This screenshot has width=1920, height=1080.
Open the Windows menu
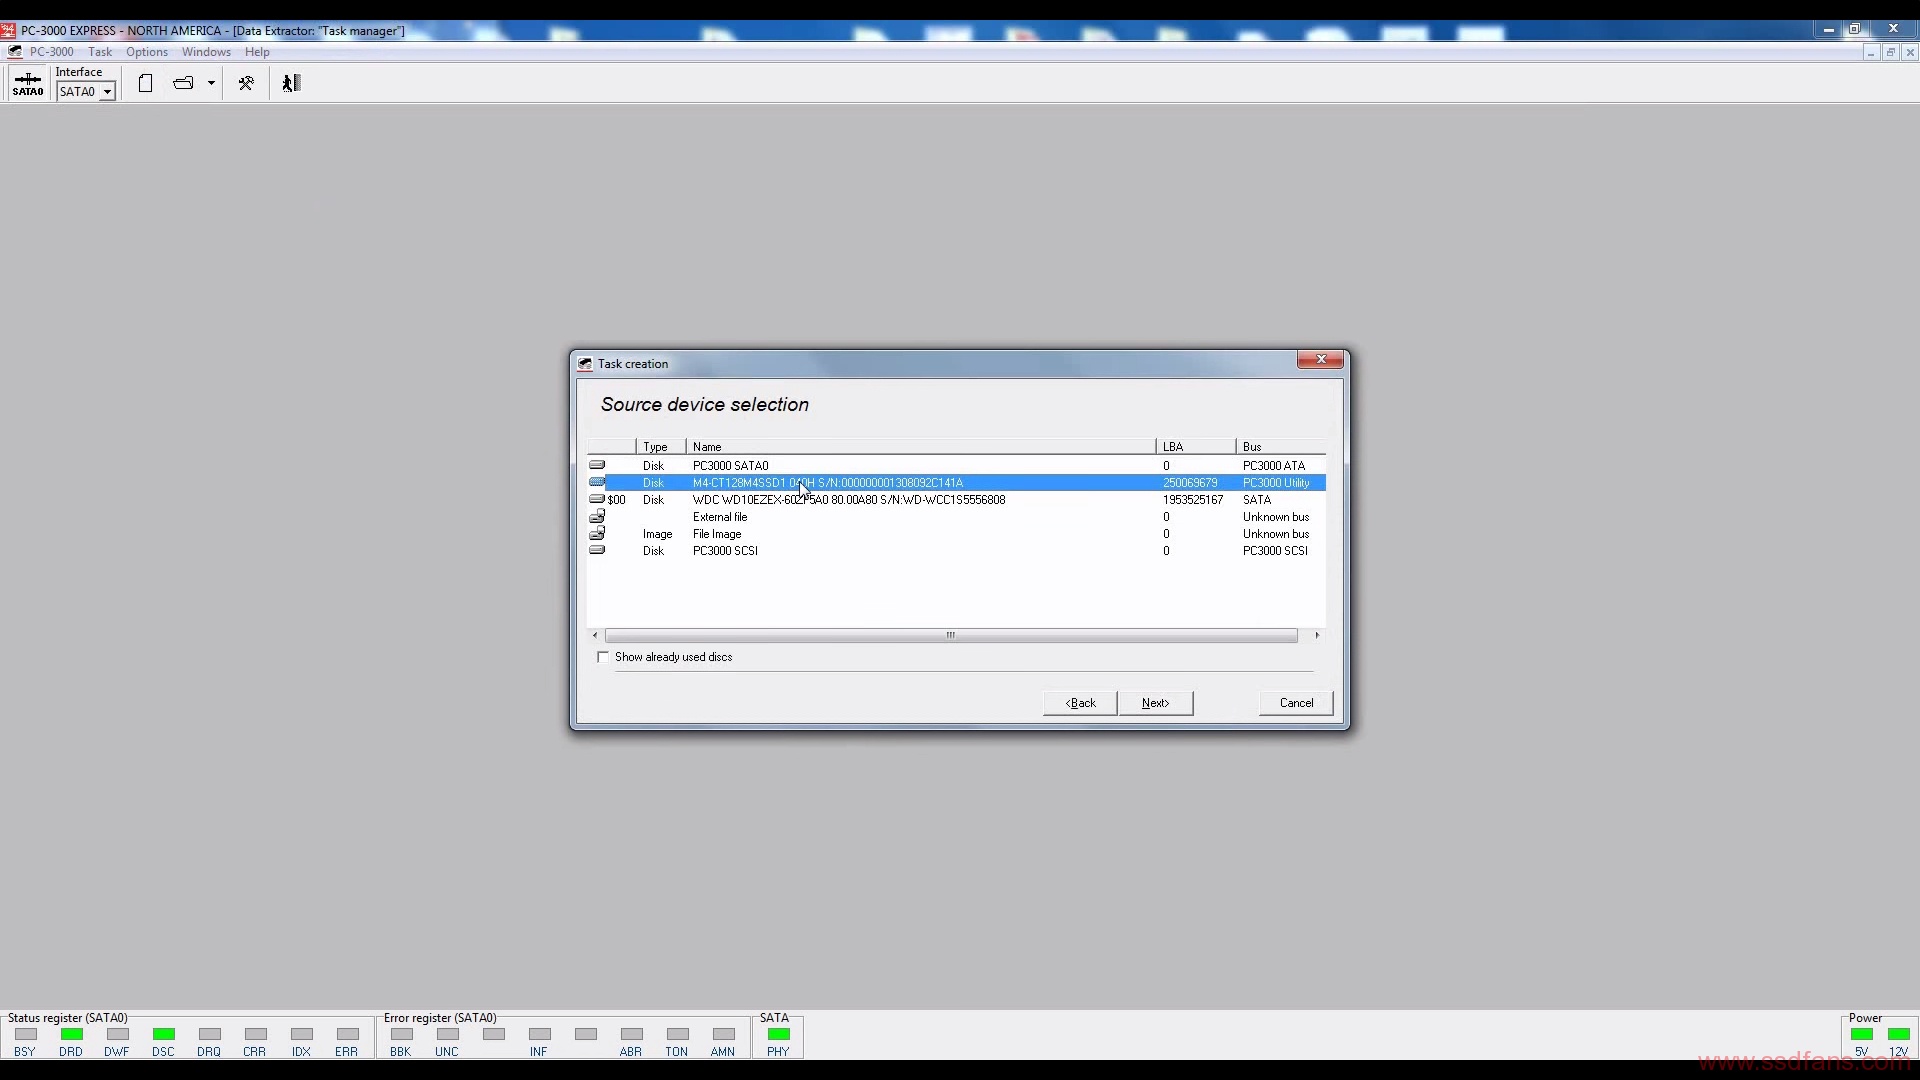coord(206,52)
